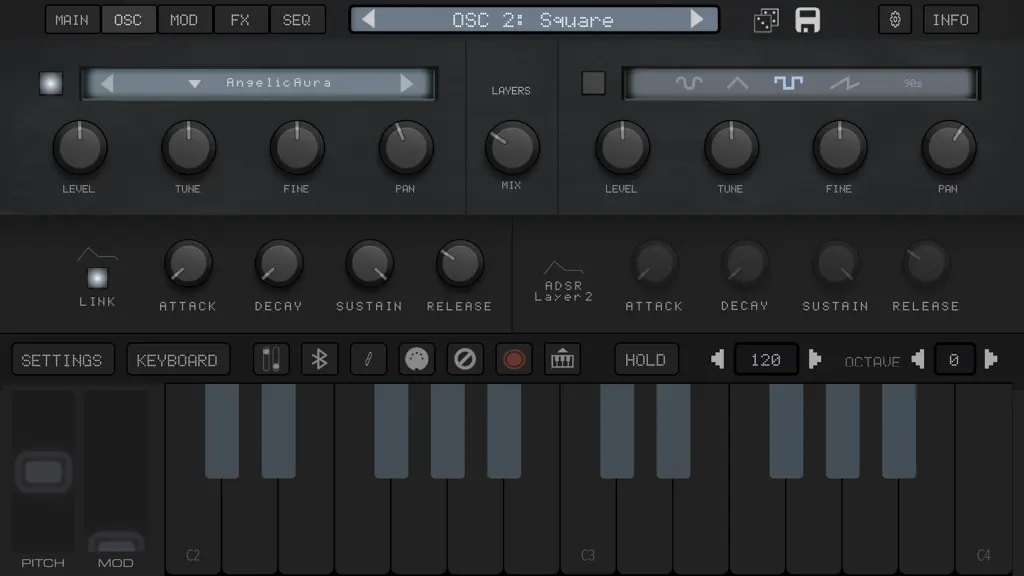The image size is (1024, 576).
Task: Click ADSR Layer 2 envelope icon
Action: [564, 266]
